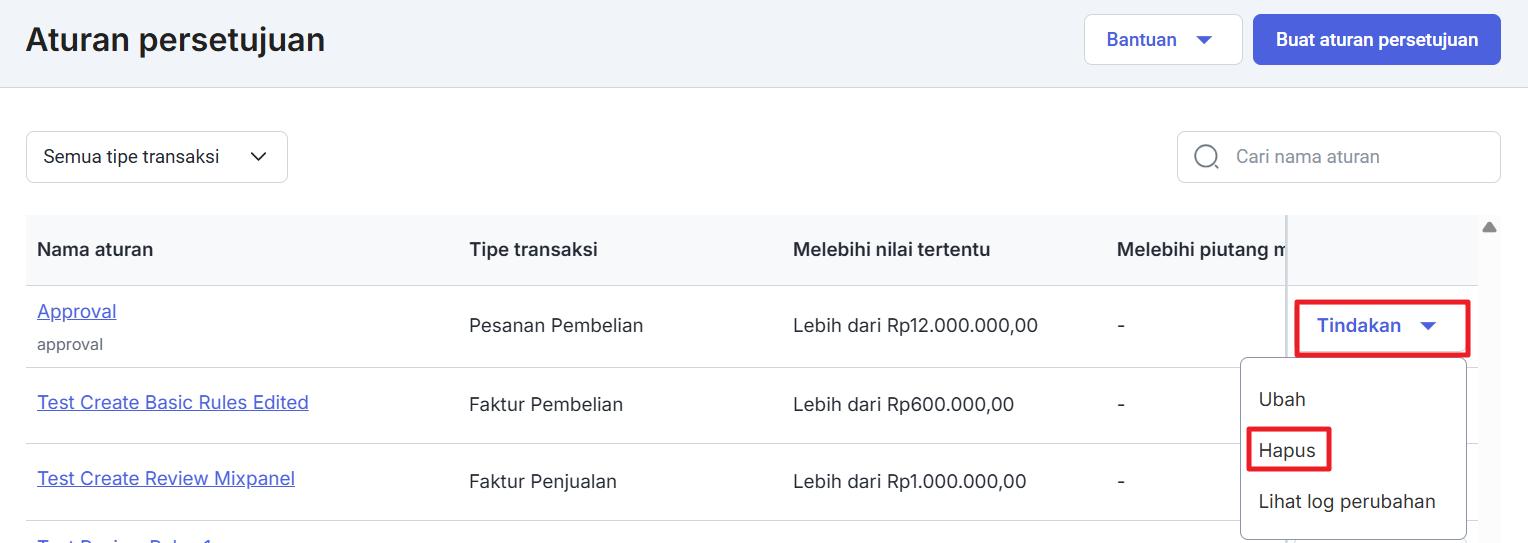Click the caret arrow beside Bantuan

point(1204,40)
